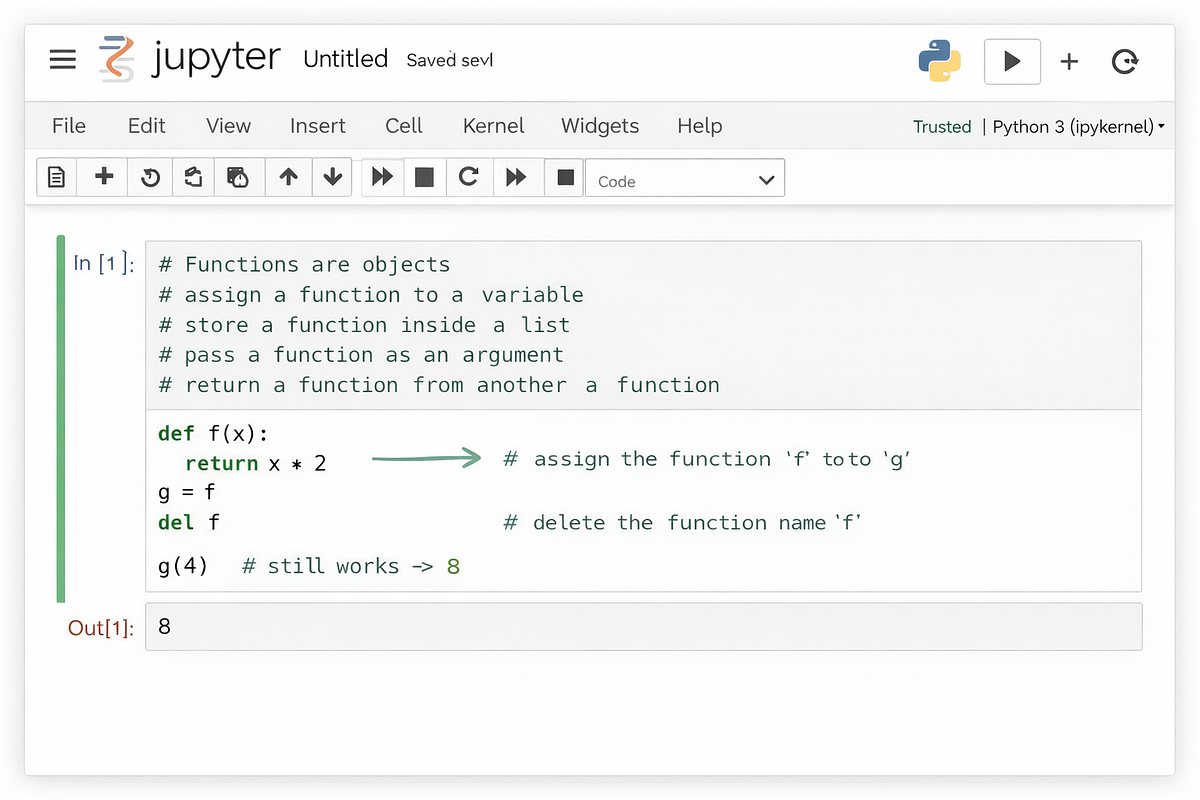Click the comment '# assign a function to a variable'
This screenshot has height=800, width=1200.
pos(371,295)
